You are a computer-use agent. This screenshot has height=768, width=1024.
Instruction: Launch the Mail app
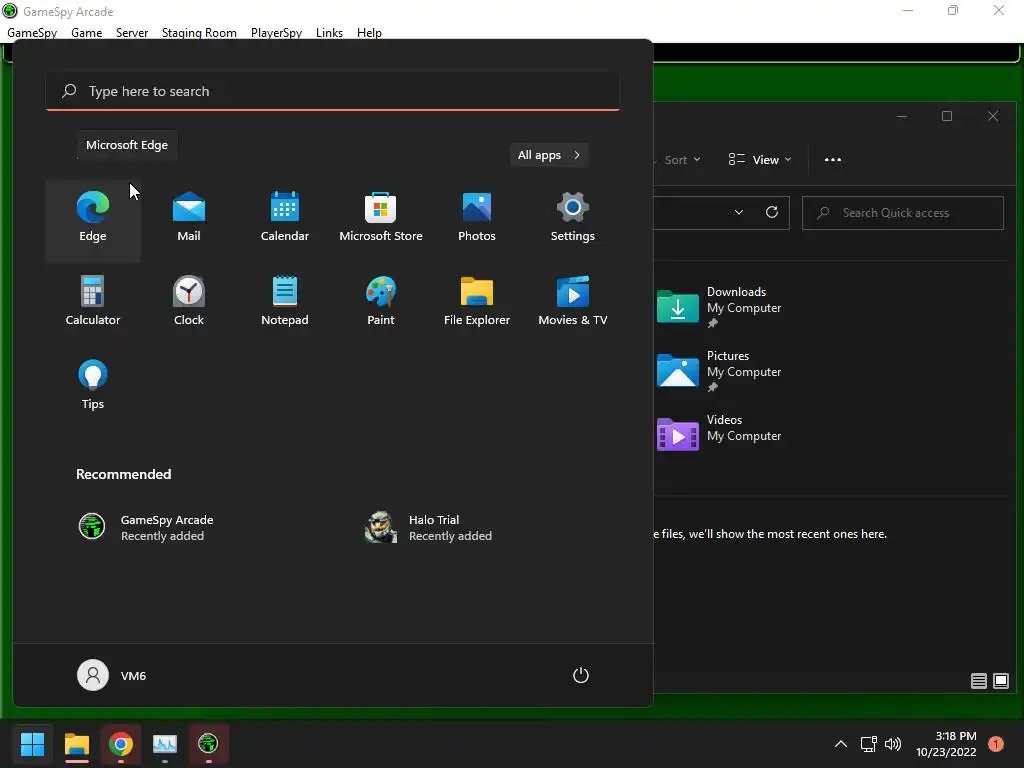tap(189, 219)
